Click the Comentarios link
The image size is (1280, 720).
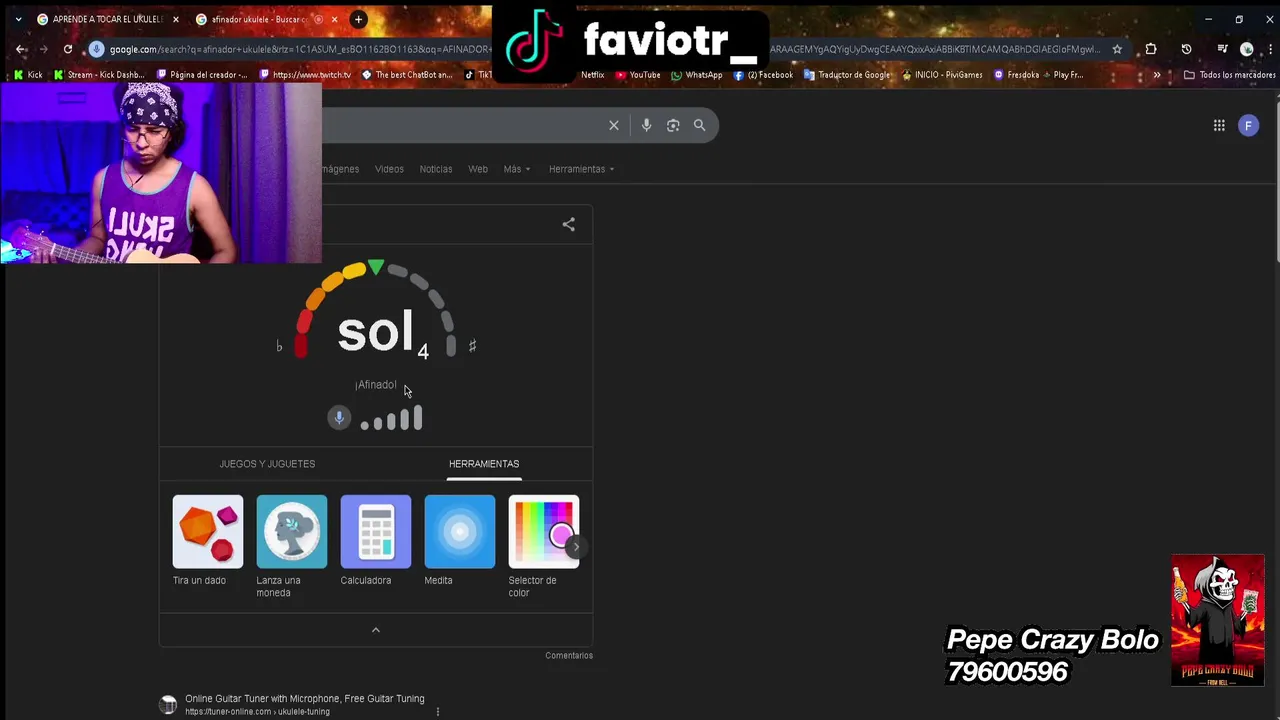[x=569, y=656]
